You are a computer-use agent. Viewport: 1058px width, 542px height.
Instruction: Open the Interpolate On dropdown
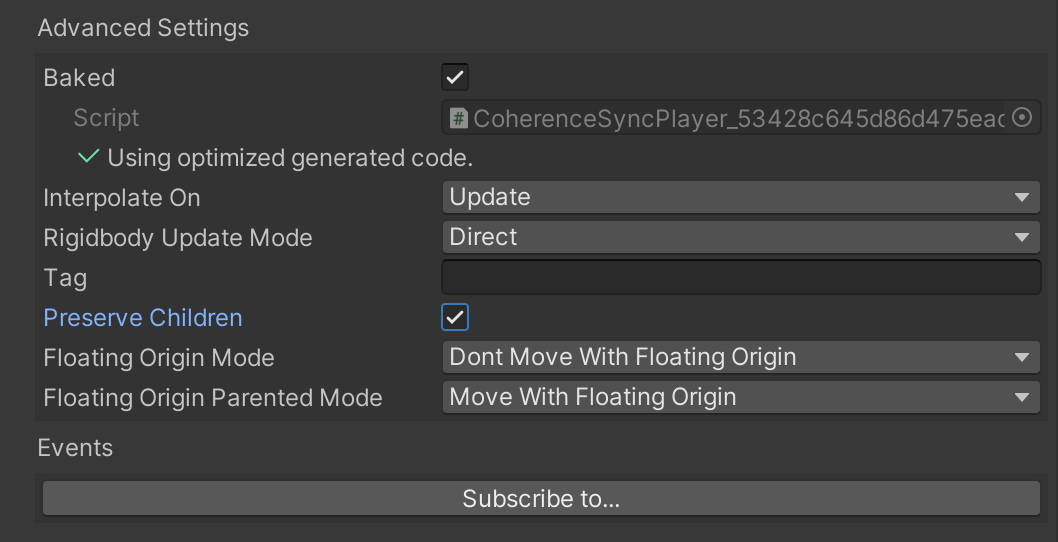pyautogui.click(x=741, y=197)
